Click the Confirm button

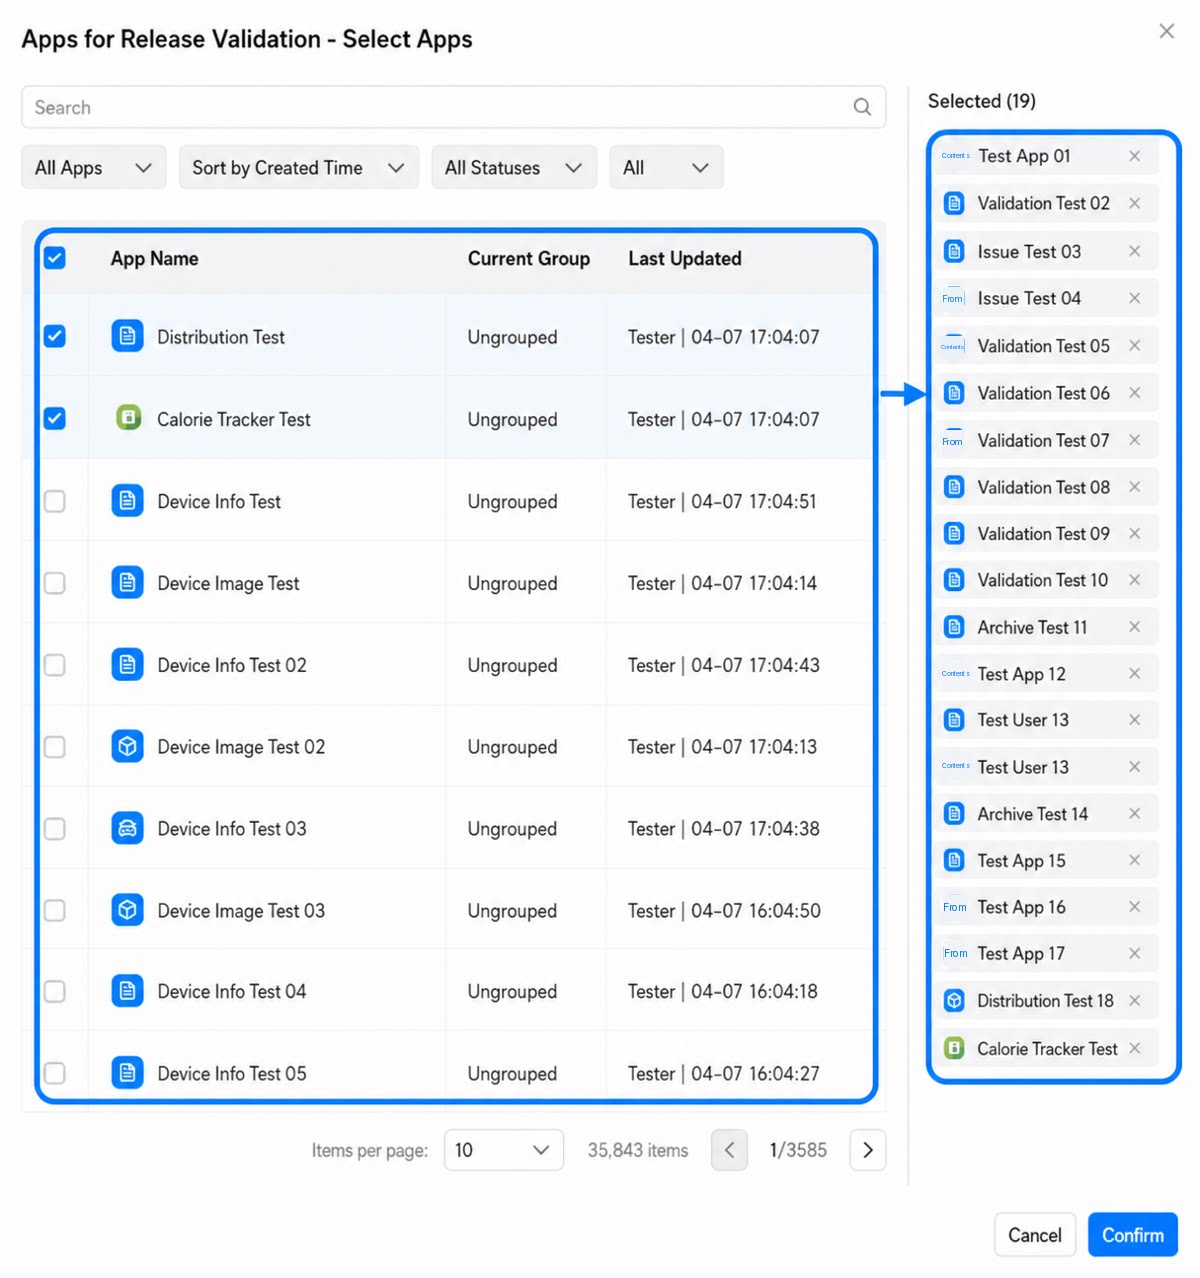coord(1132,1235)
